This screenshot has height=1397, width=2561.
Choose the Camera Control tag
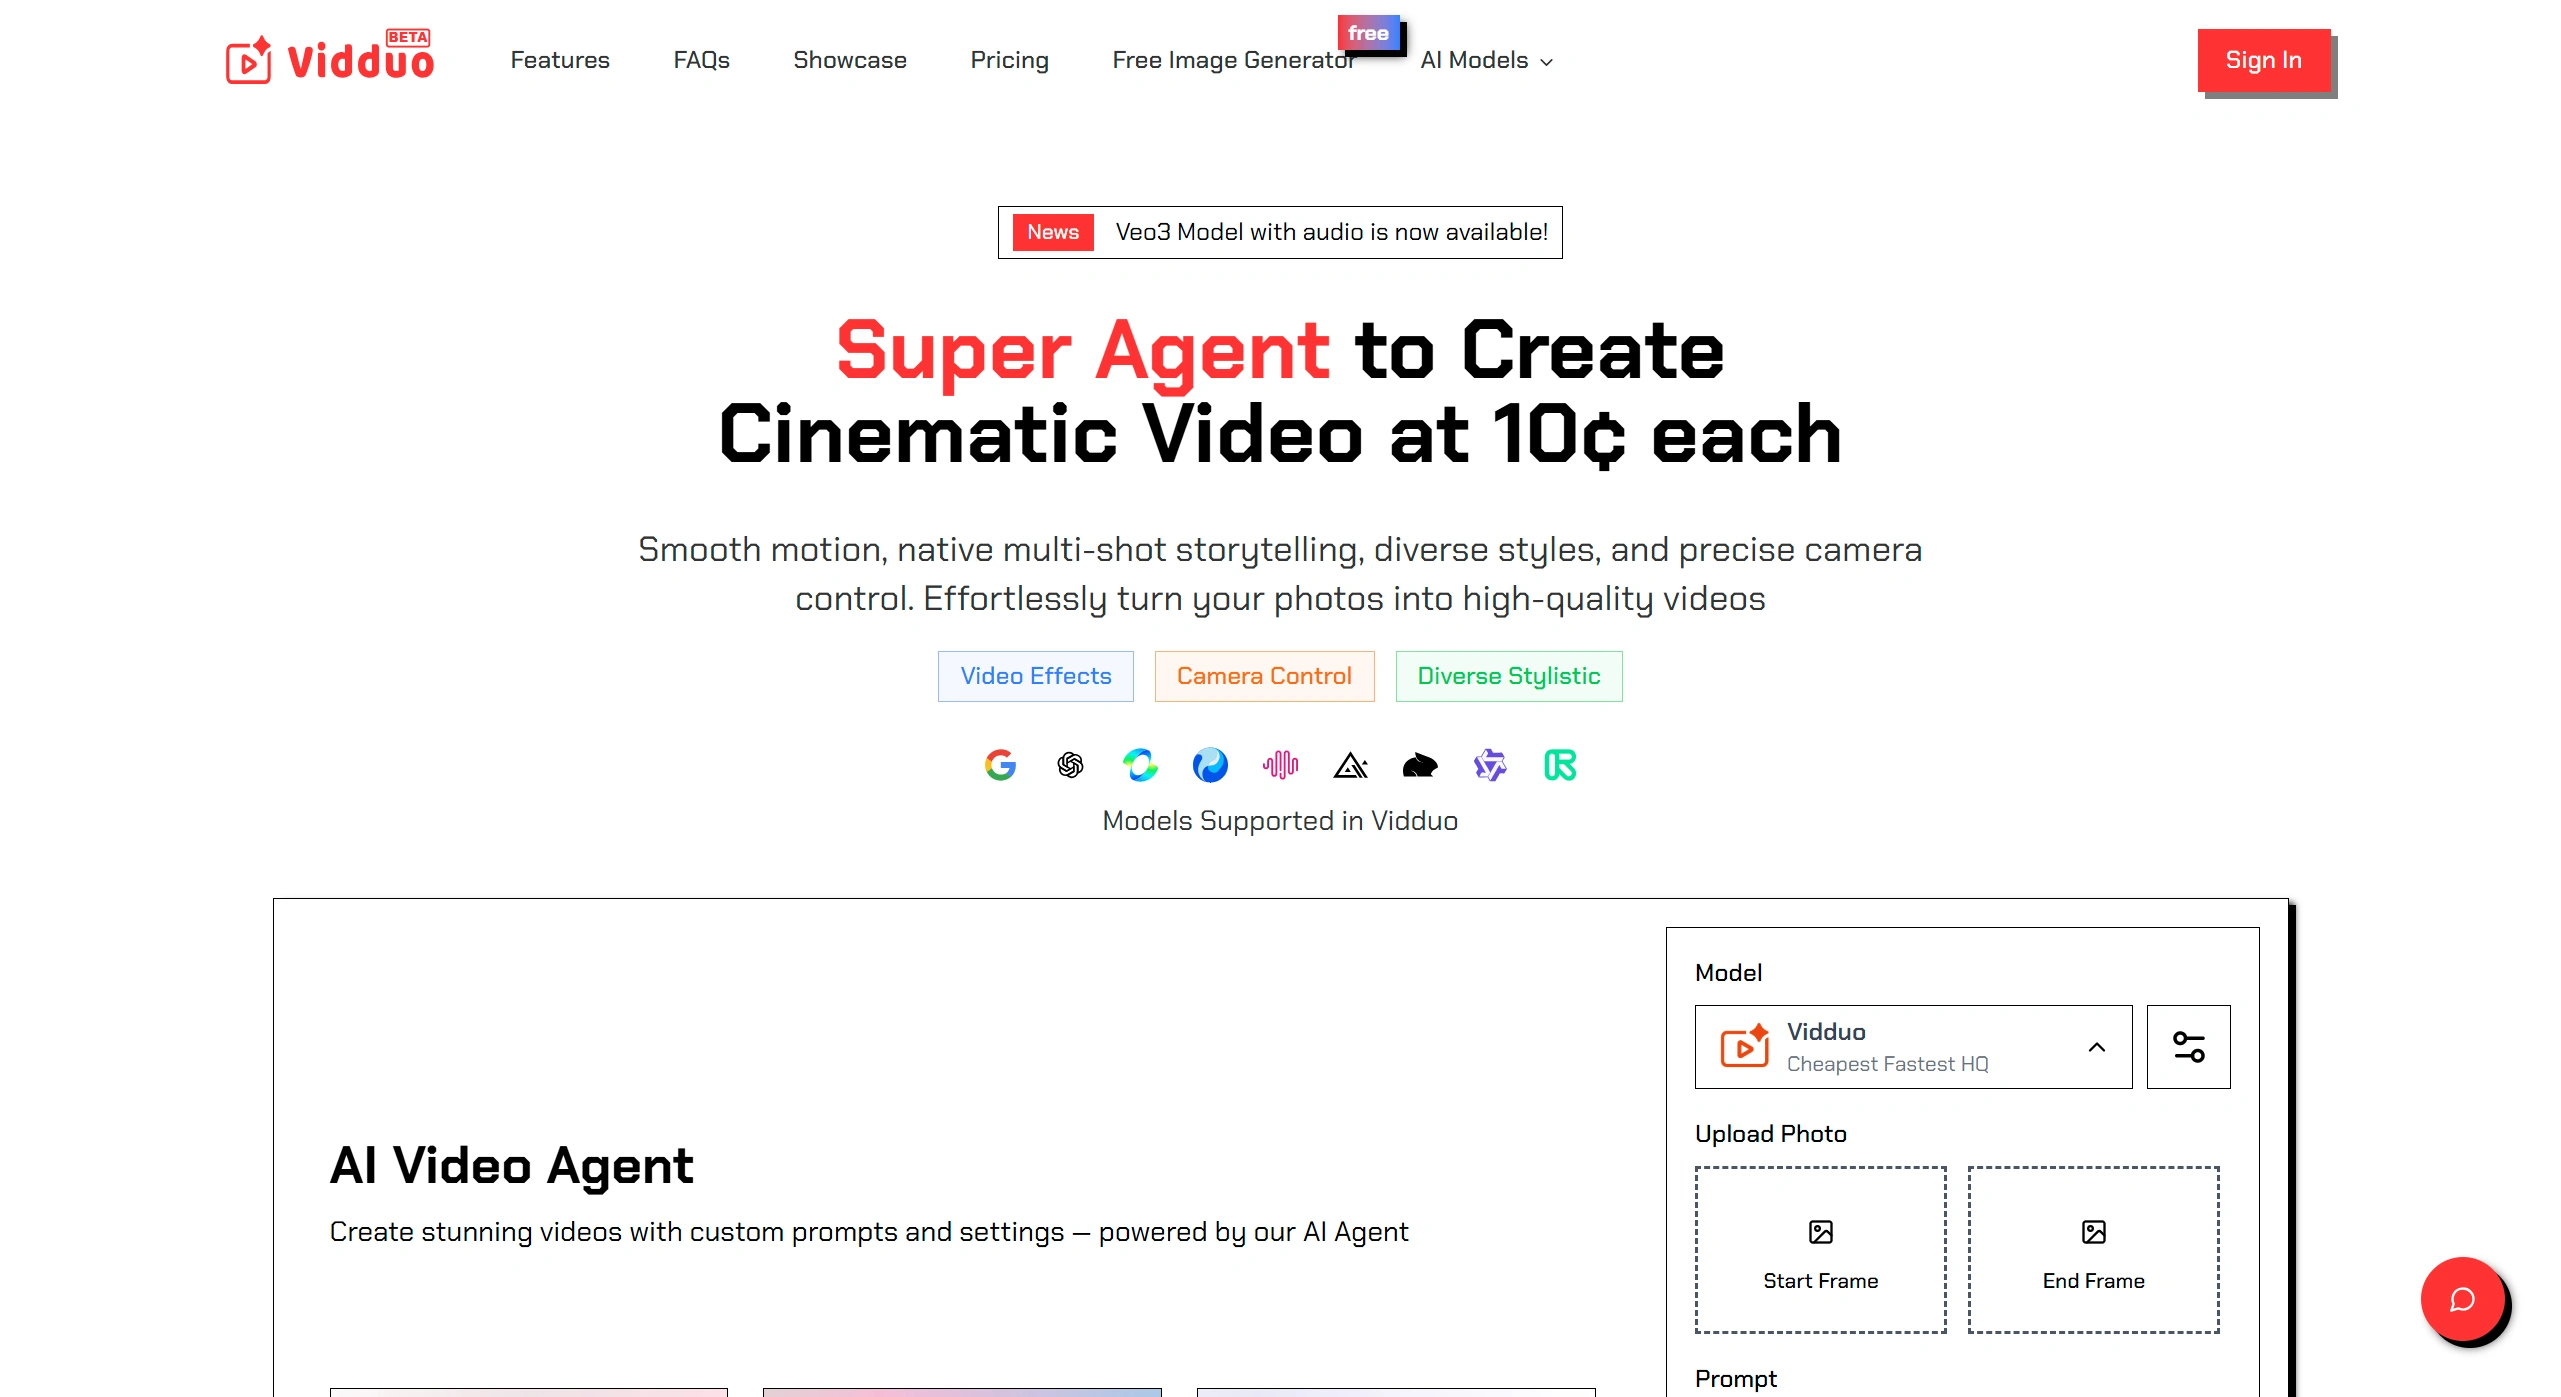(1264, 676)
